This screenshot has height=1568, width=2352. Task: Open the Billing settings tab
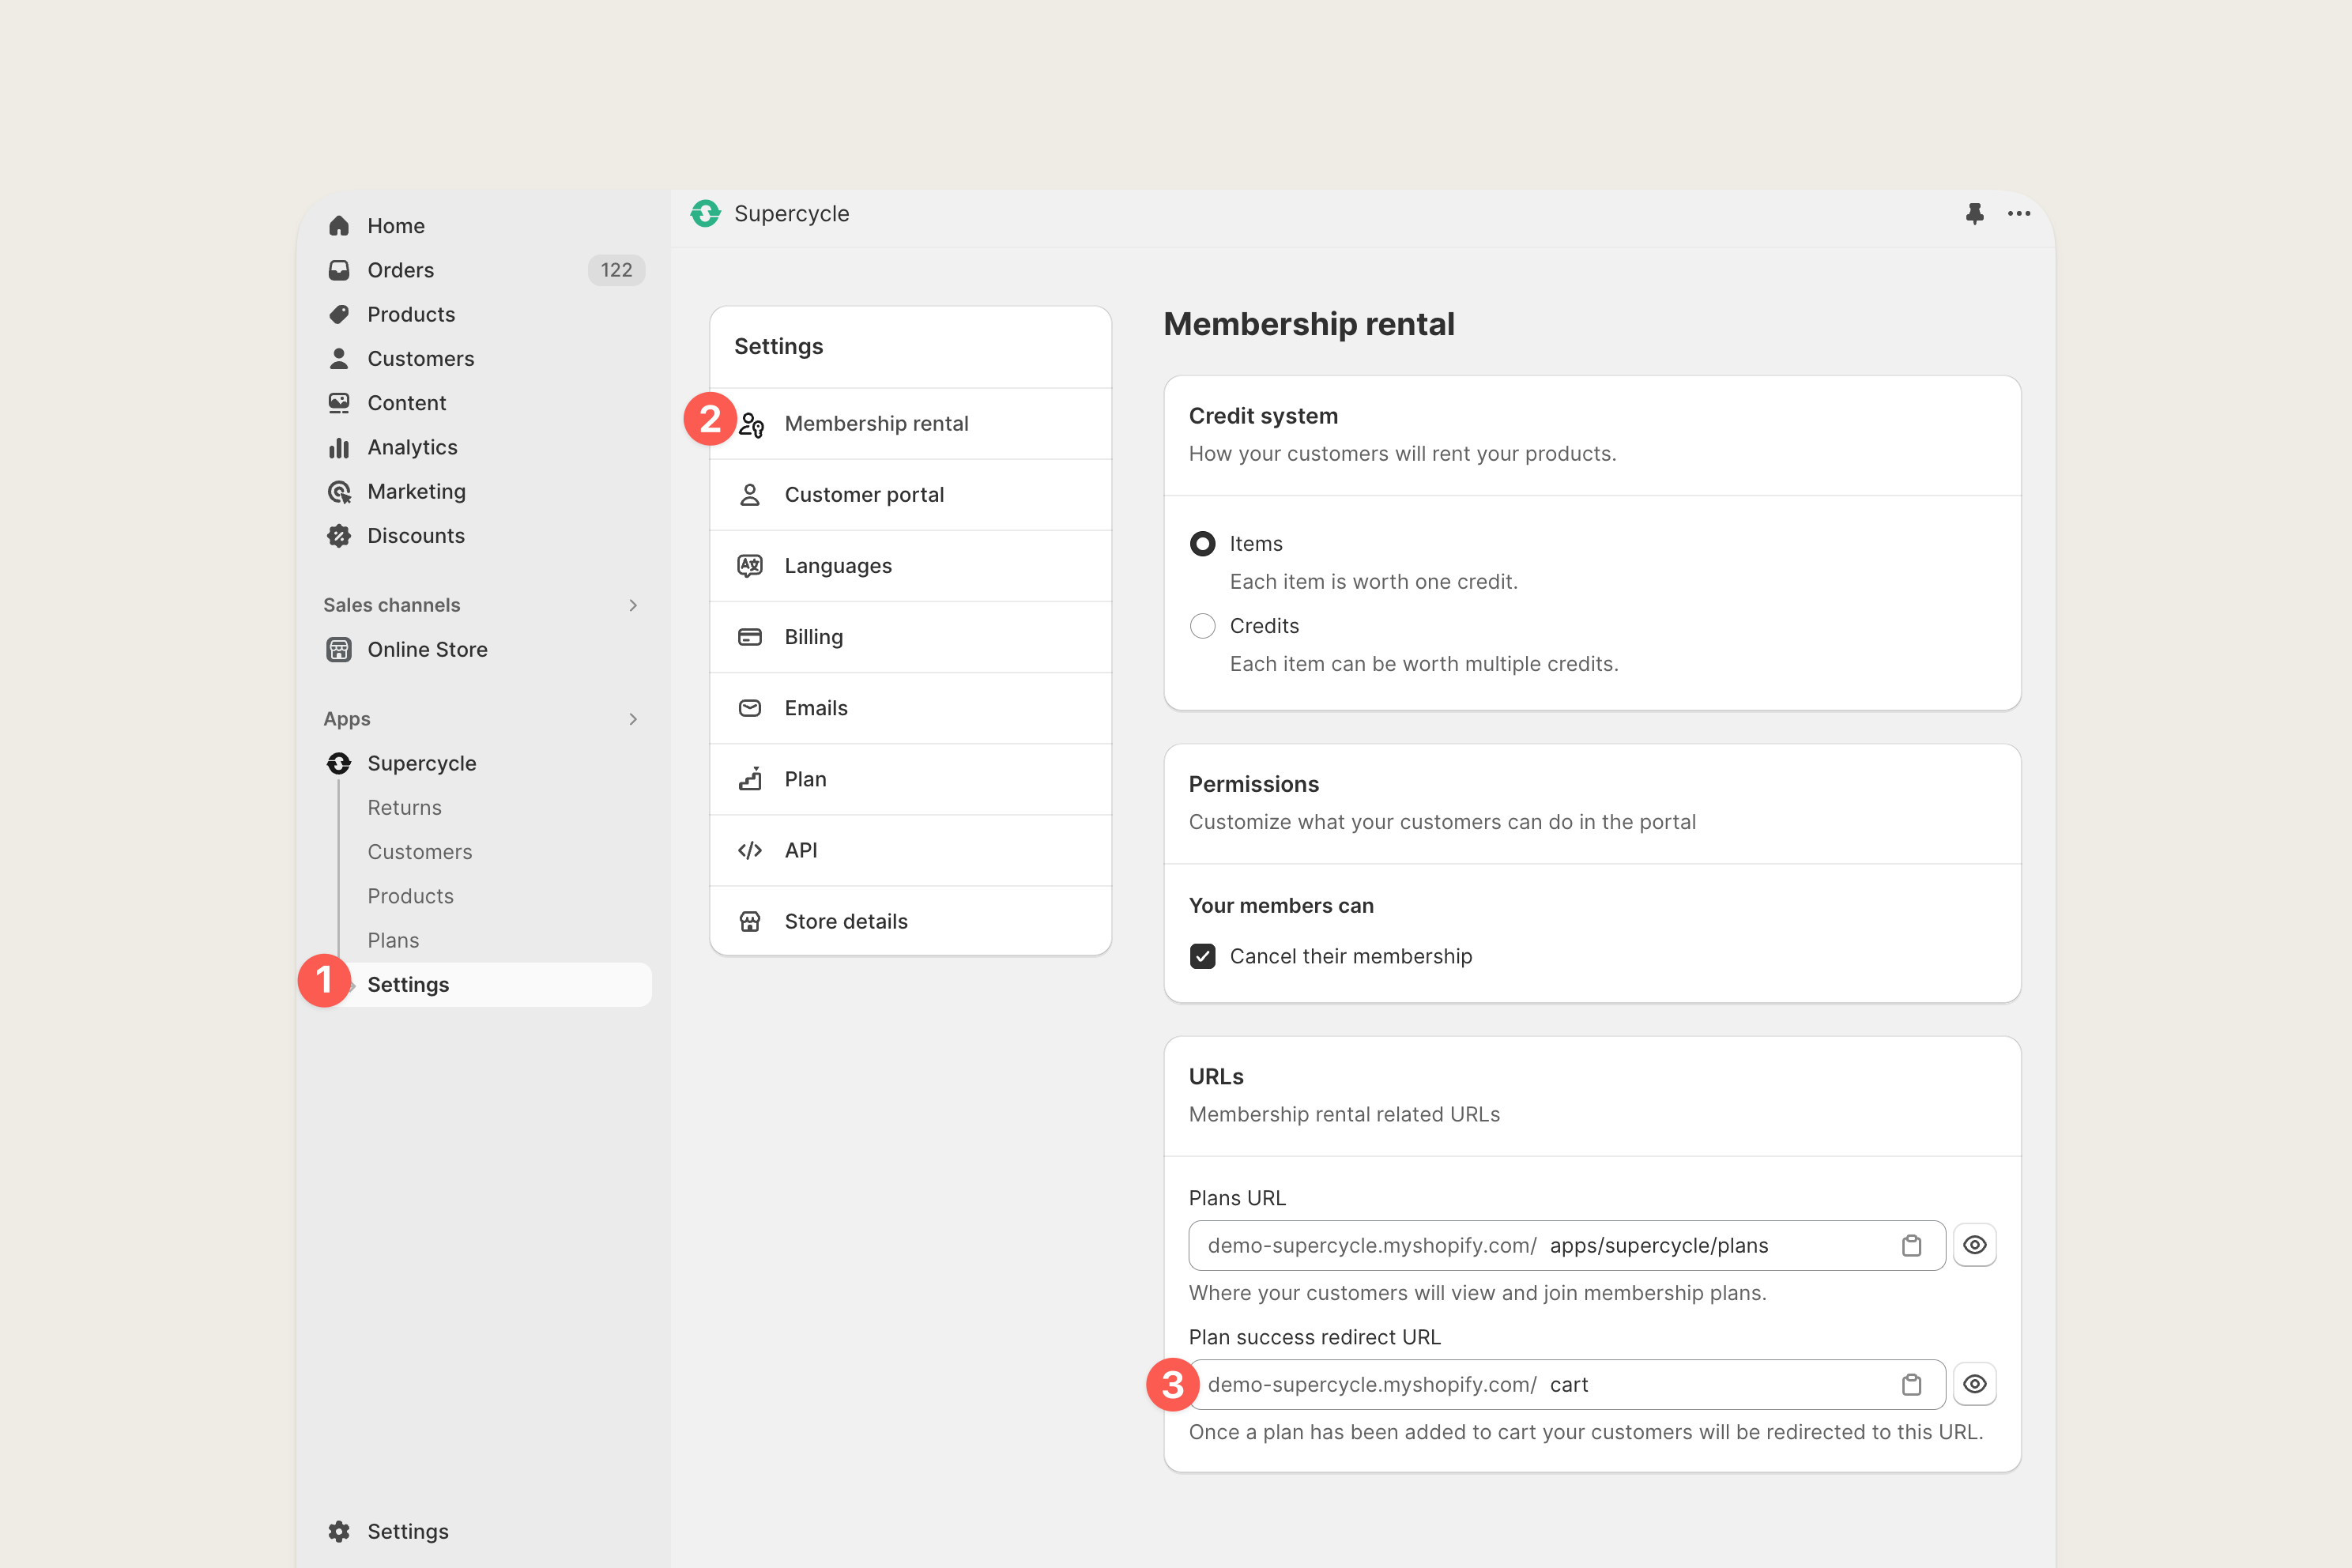(x=813, y=637)
